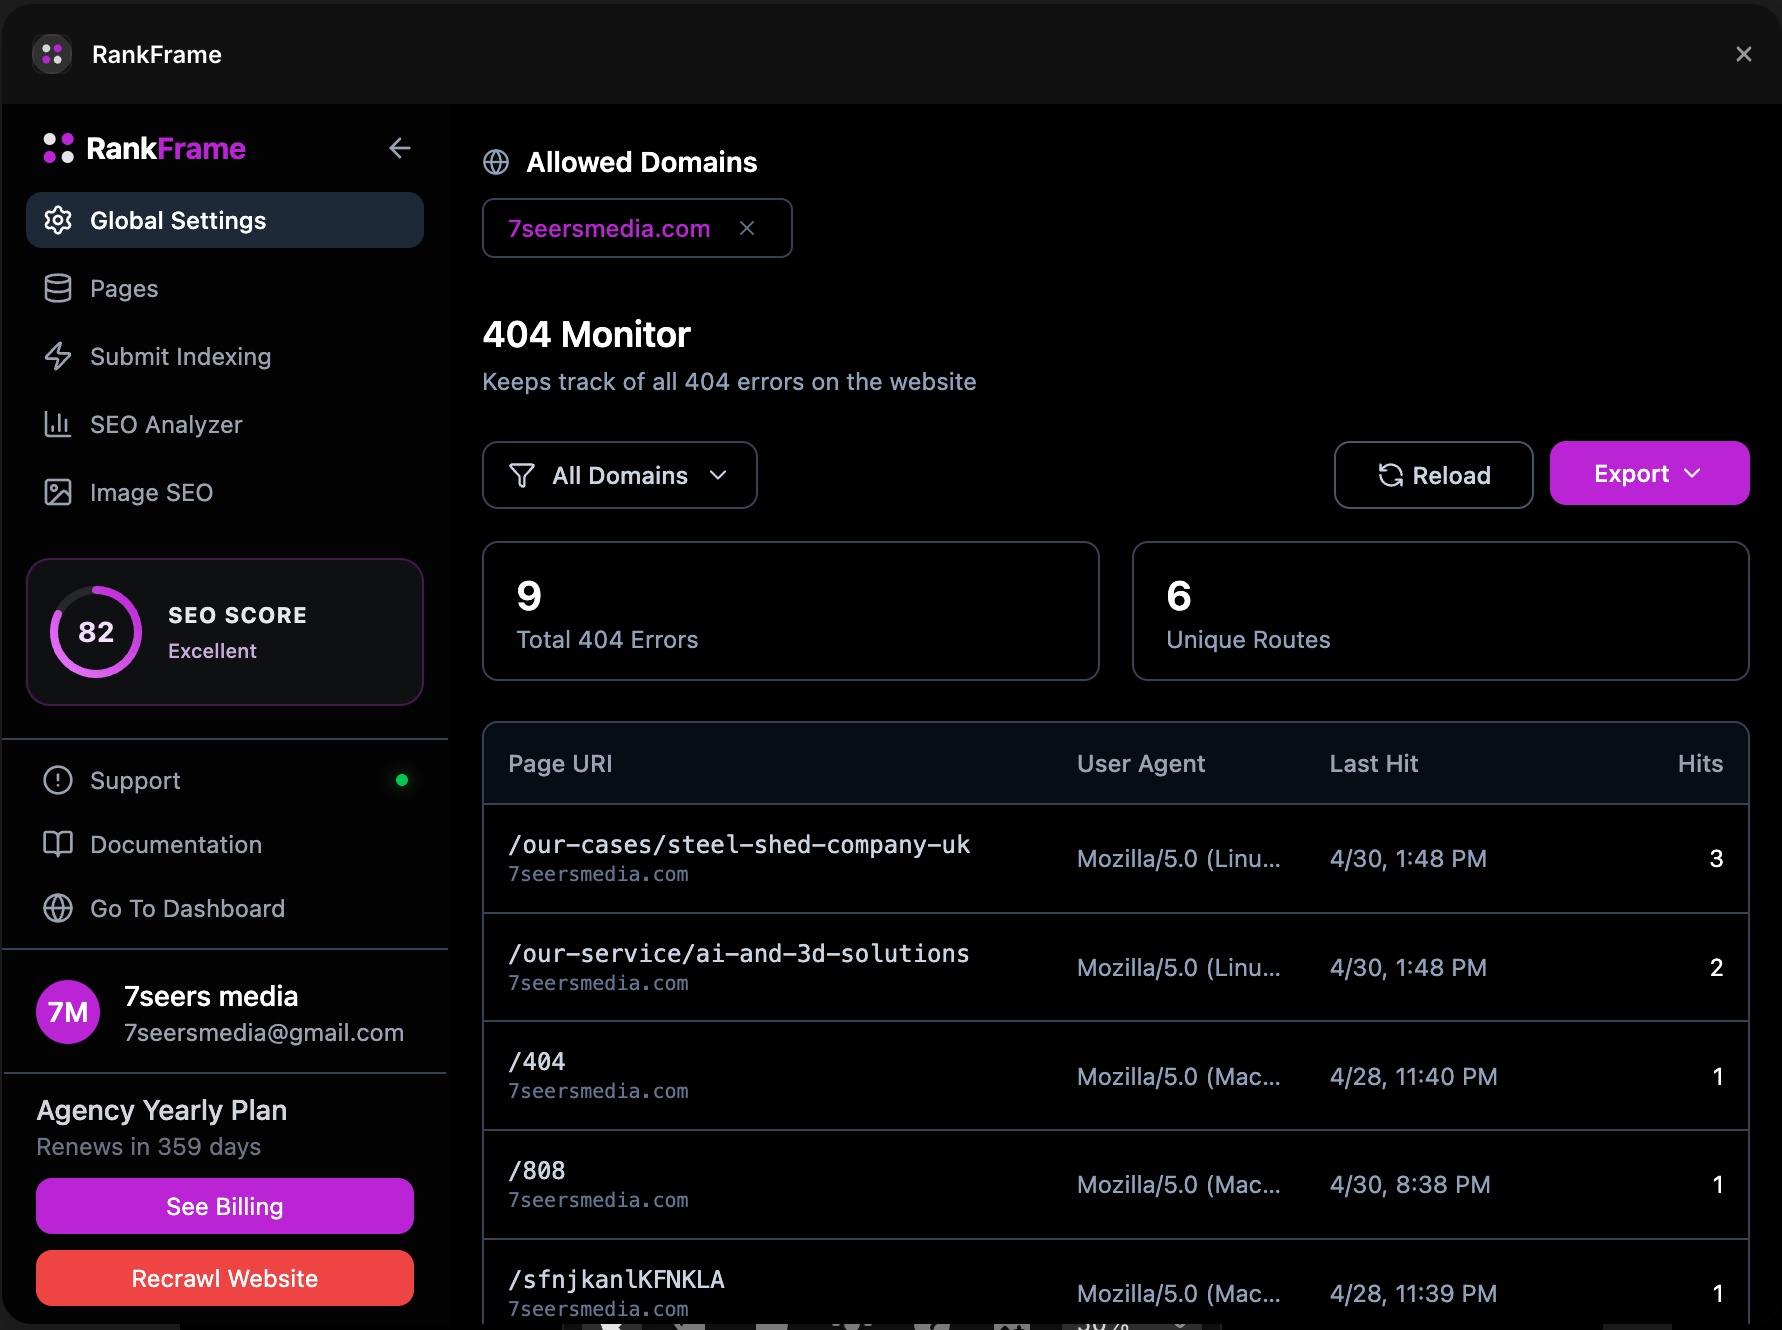Viewport: 1782px width, 1330px height.
Task: Open the Submit Indexing section
Action: [180, 356]
